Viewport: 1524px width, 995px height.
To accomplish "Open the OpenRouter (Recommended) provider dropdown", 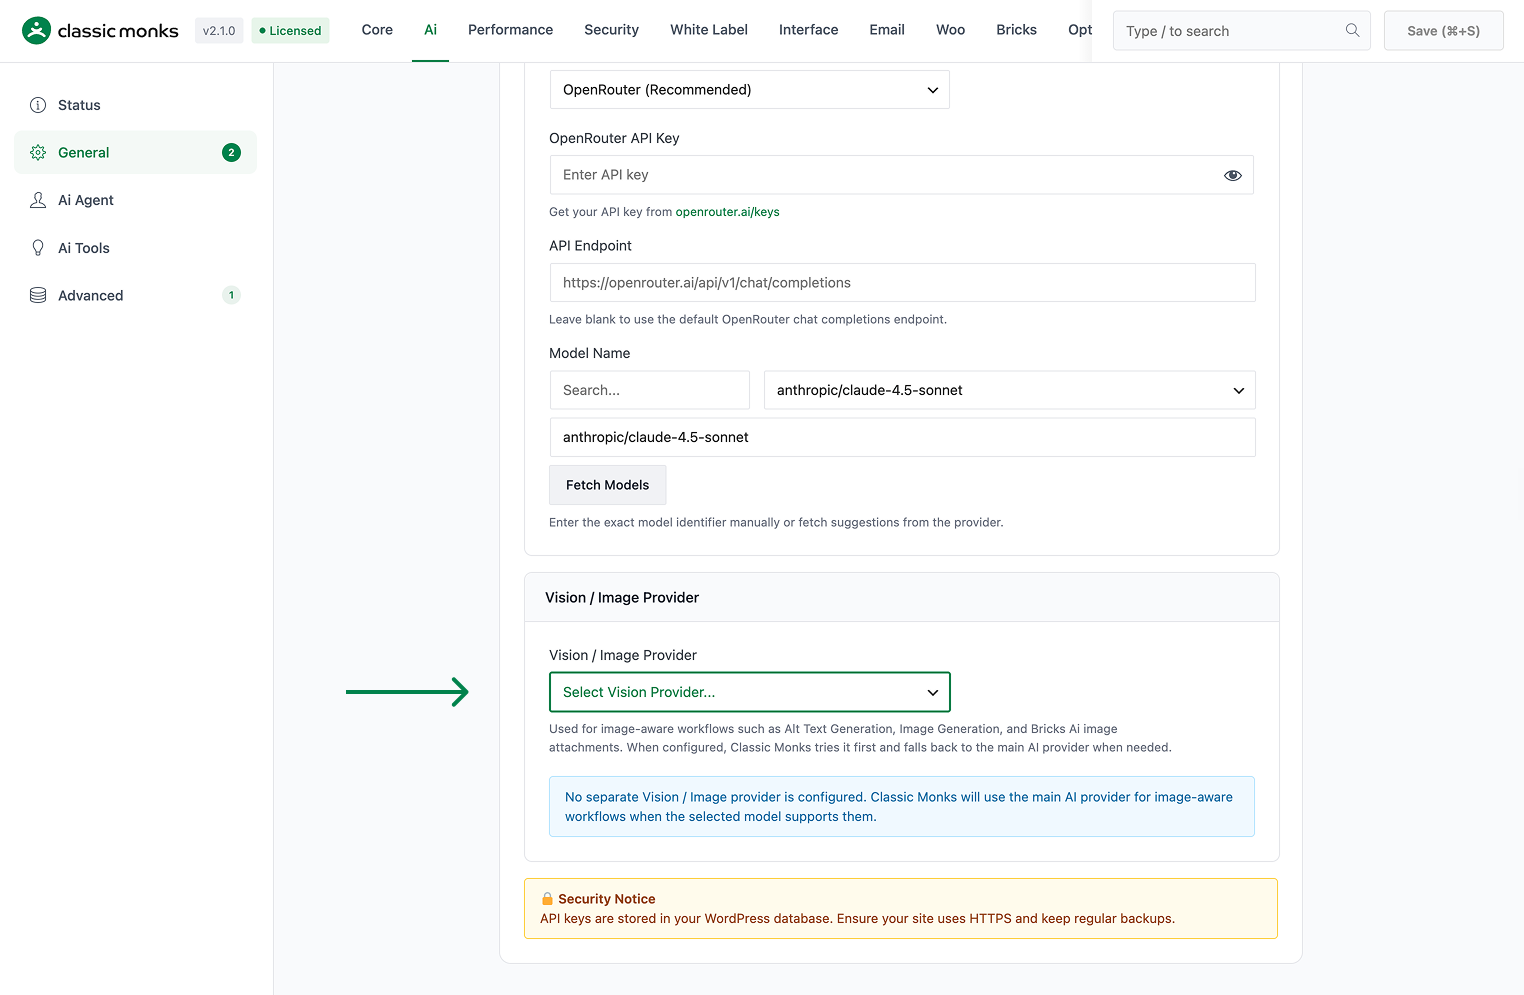I will pos(750,90).
